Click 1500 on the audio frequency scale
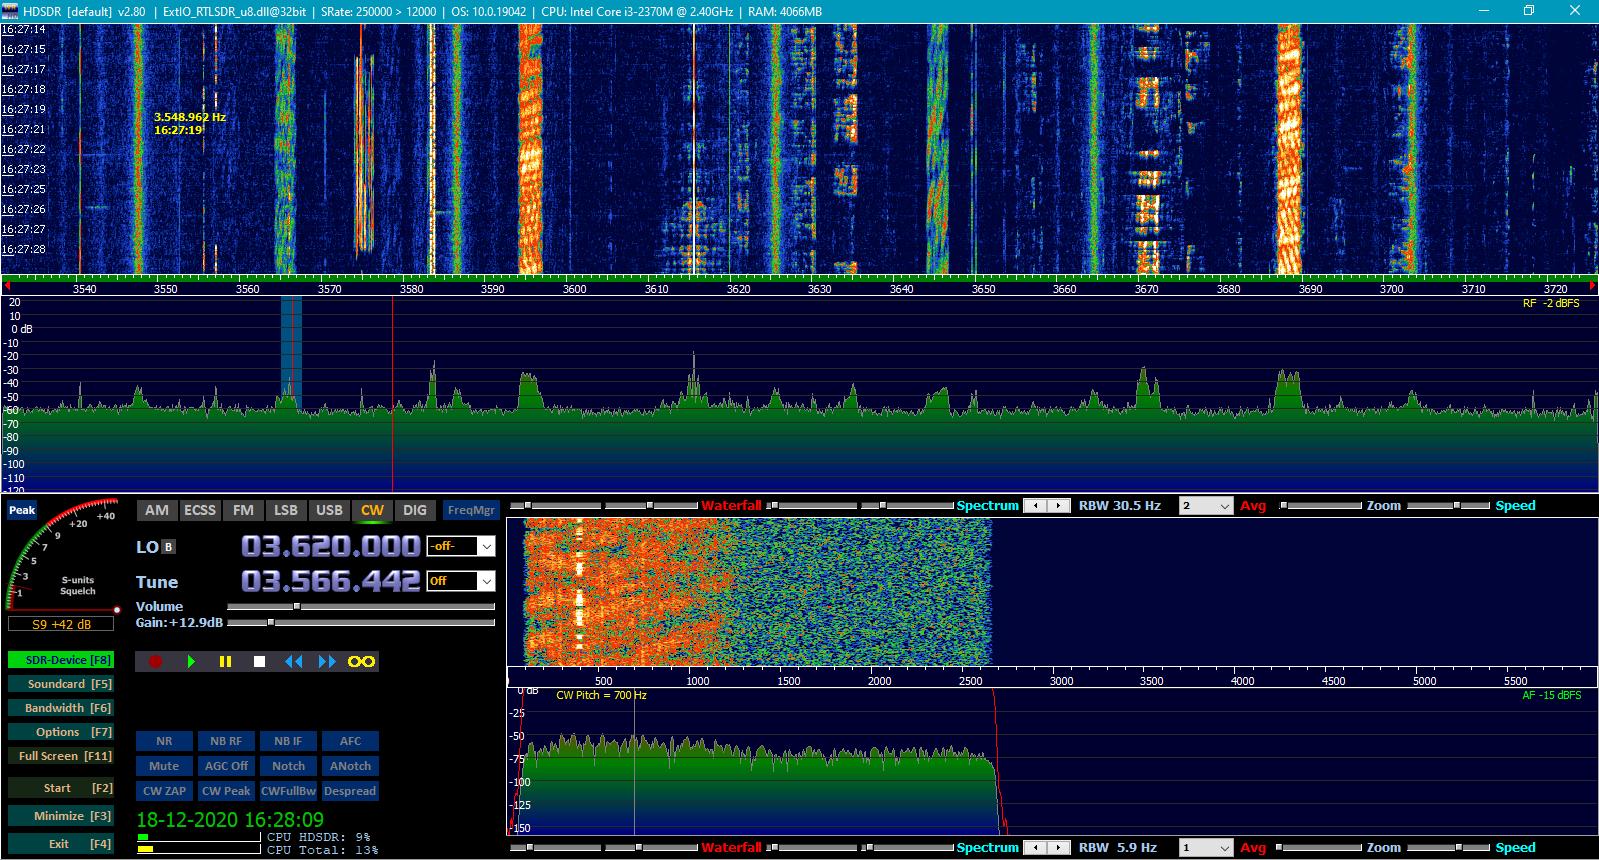Screen dimensions: 1599x860 tap(788, 681)
